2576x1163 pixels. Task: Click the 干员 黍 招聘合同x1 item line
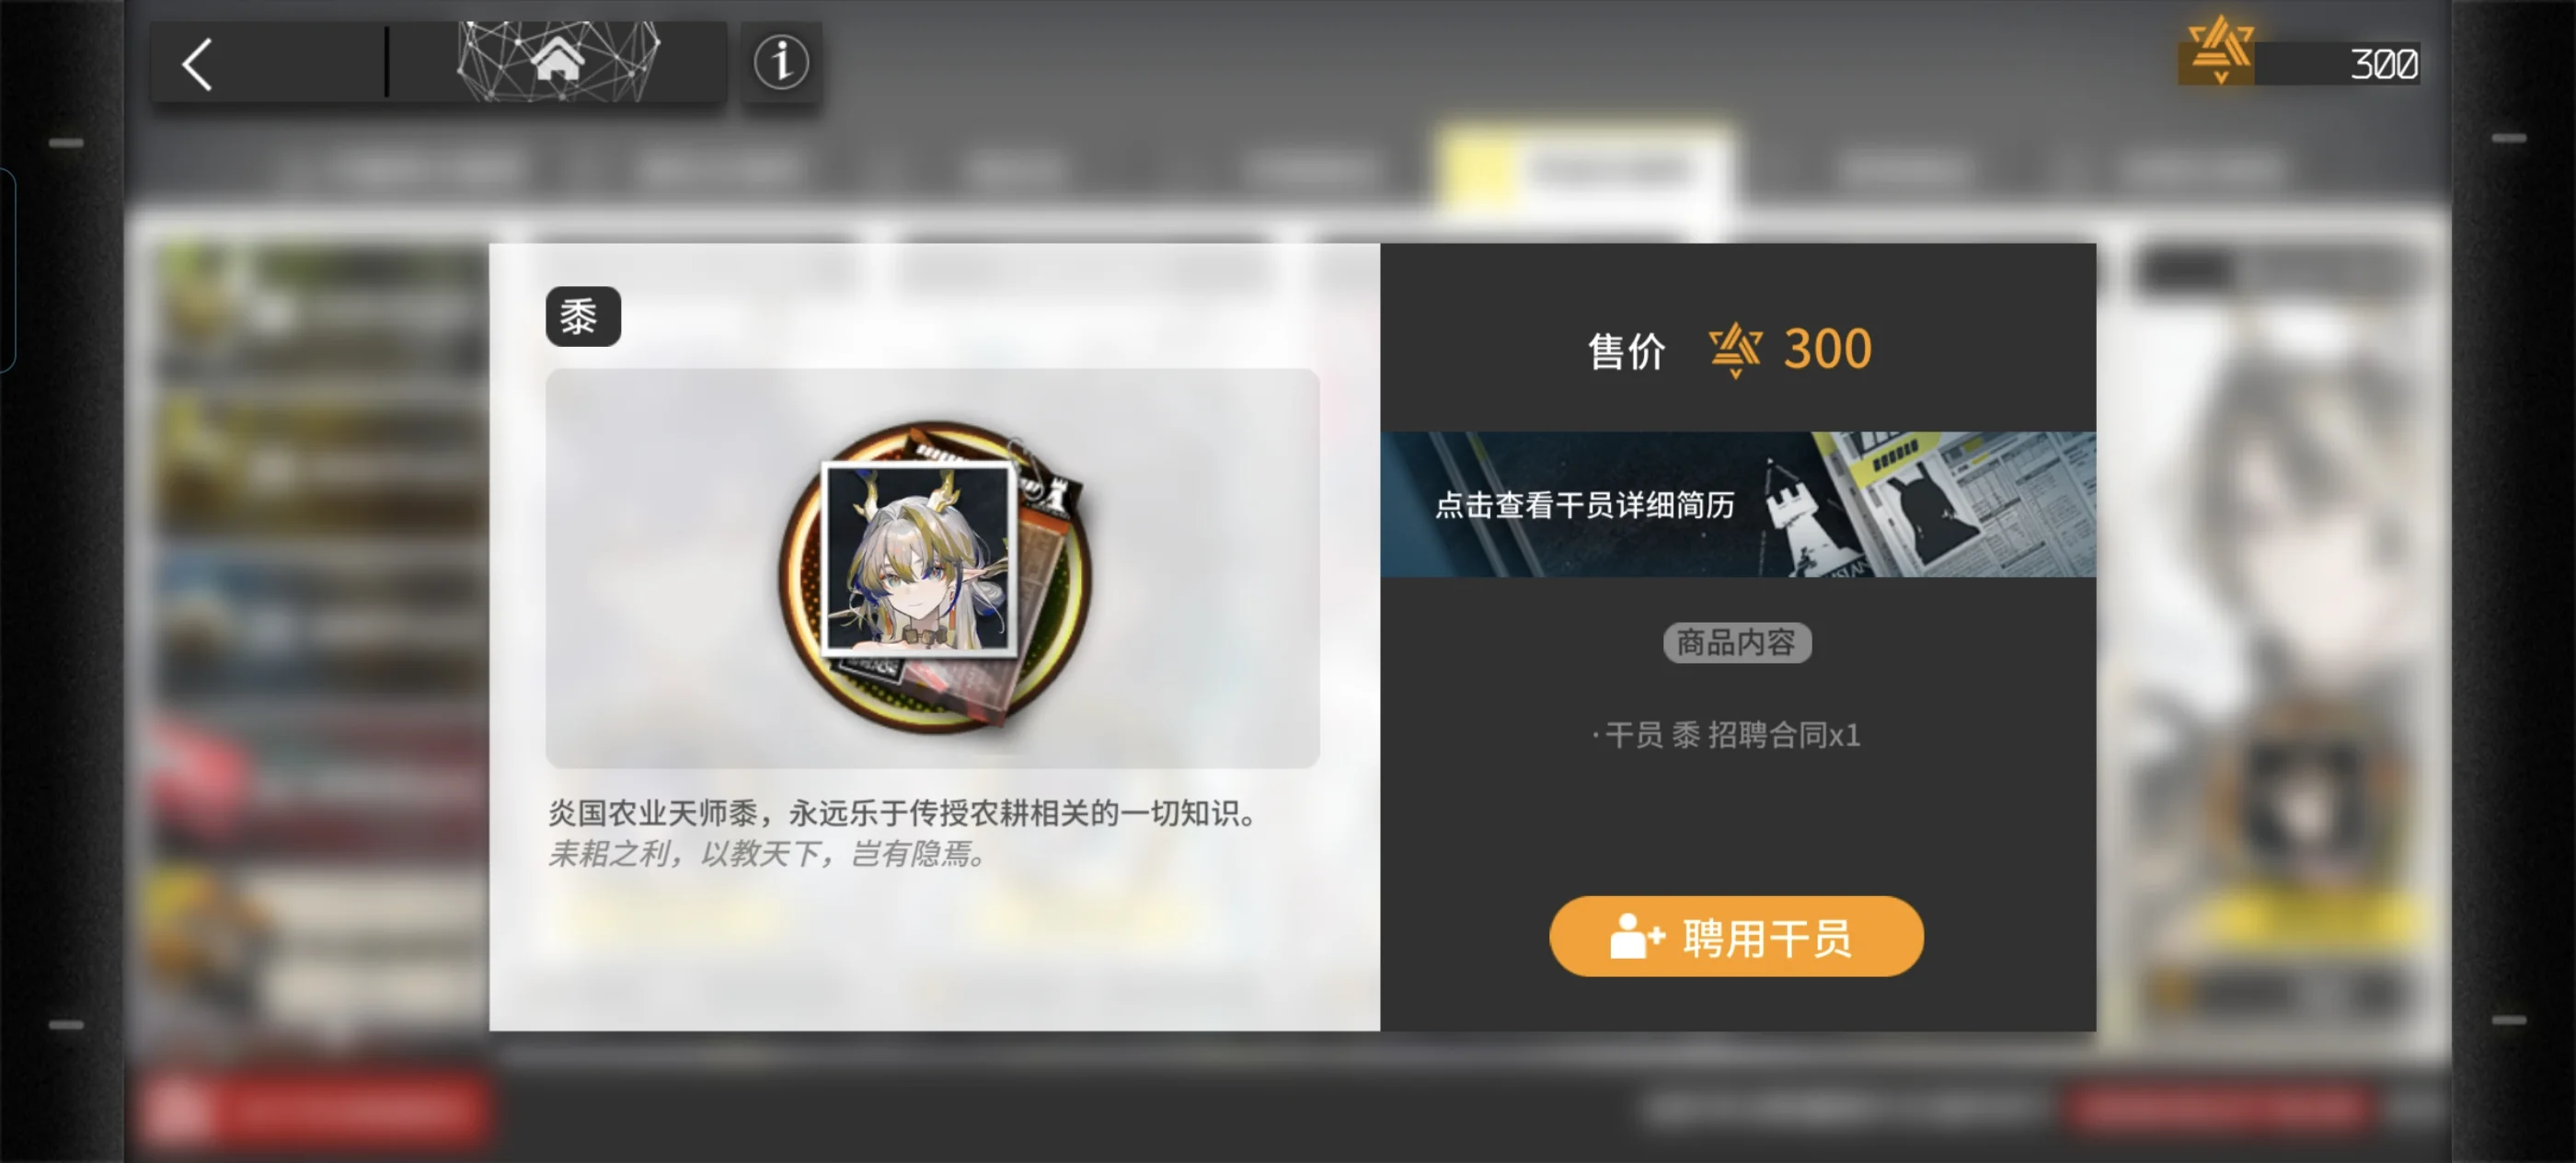coord(1727,735)
